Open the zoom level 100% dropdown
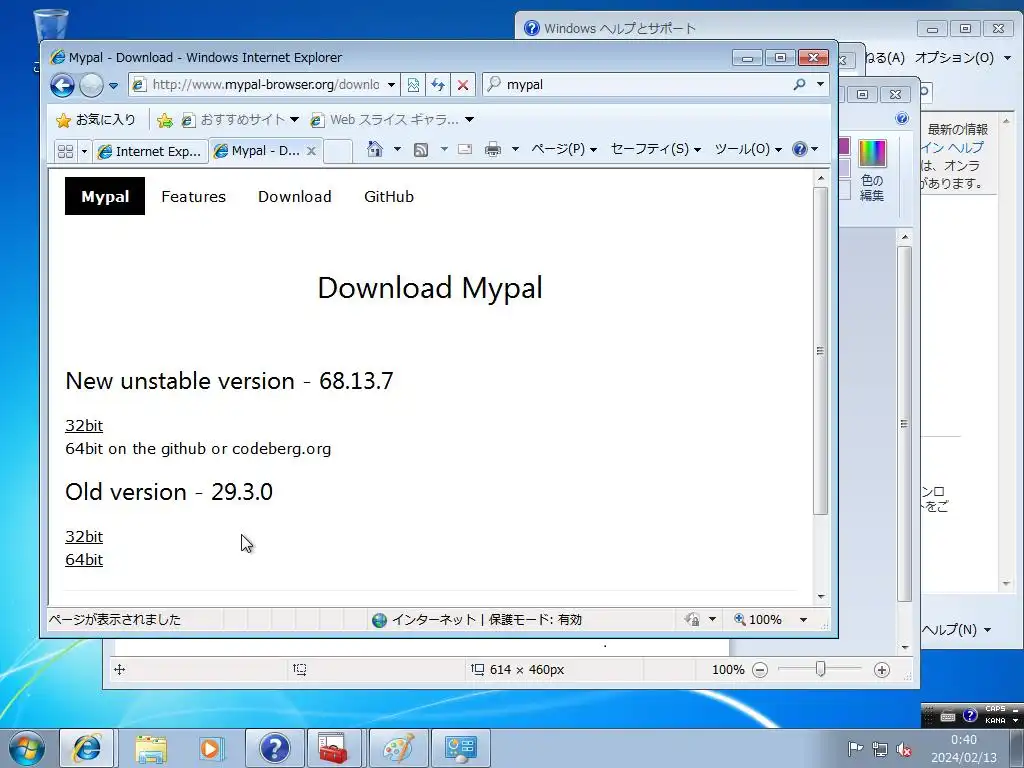Screen dimensions: 1024x768 (x=804, y=620)
